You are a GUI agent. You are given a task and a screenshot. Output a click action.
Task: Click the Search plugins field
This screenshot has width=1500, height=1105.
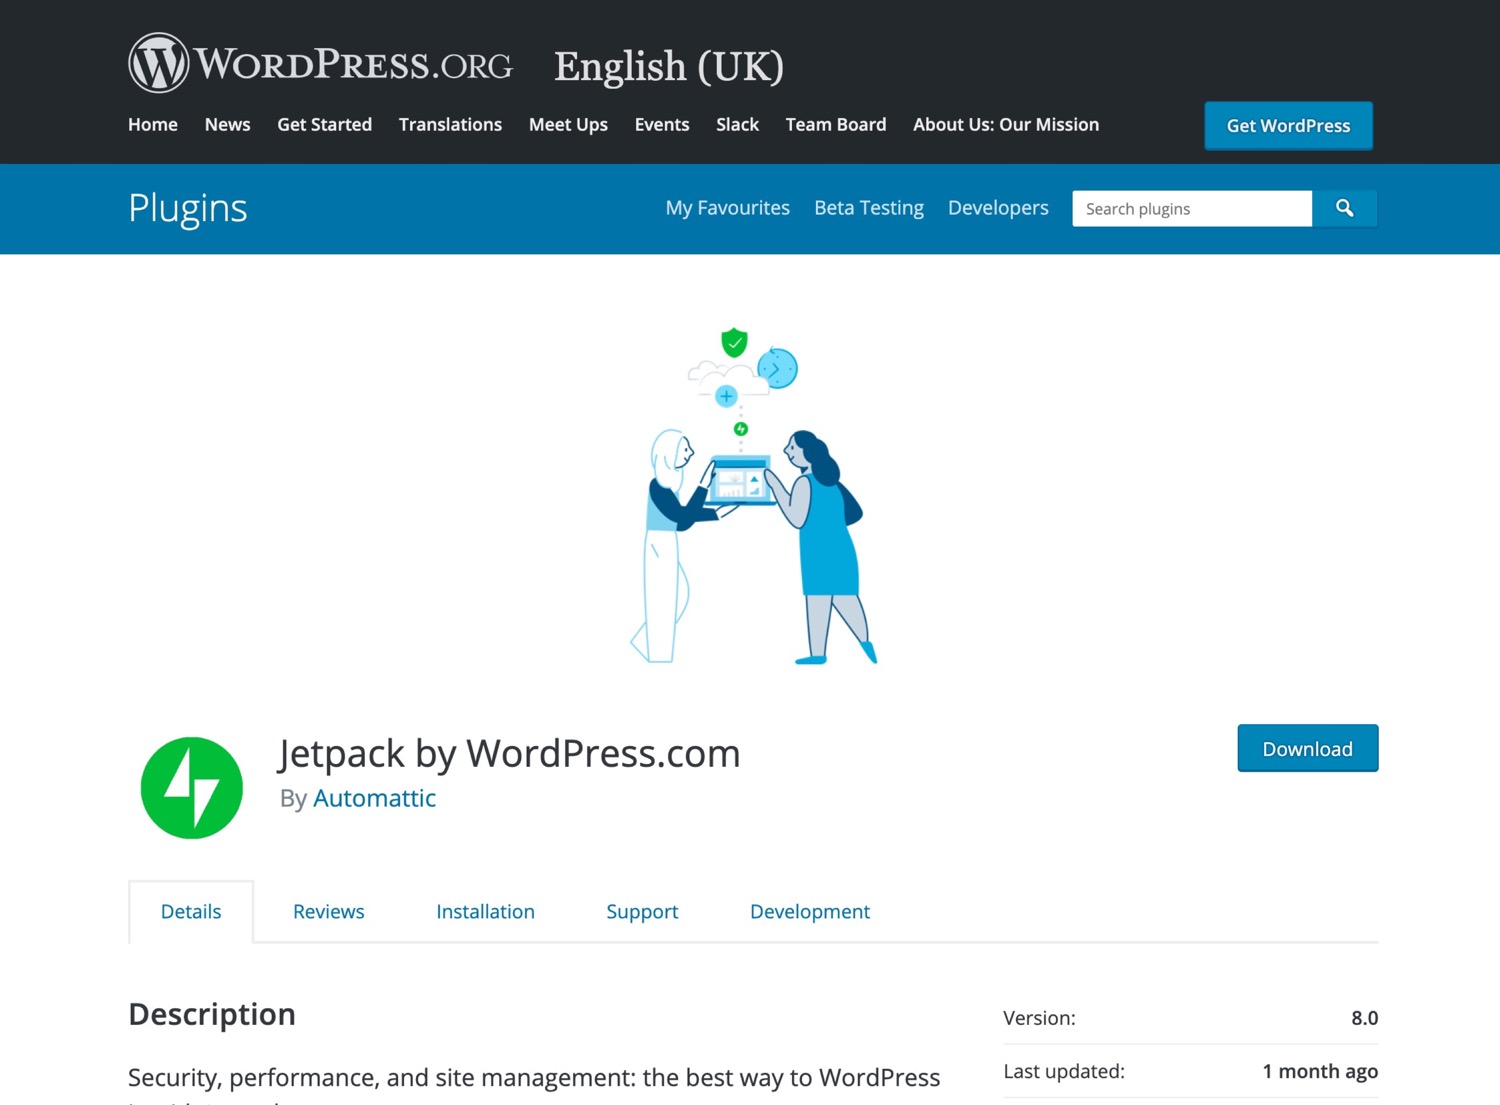[1190, 208]
